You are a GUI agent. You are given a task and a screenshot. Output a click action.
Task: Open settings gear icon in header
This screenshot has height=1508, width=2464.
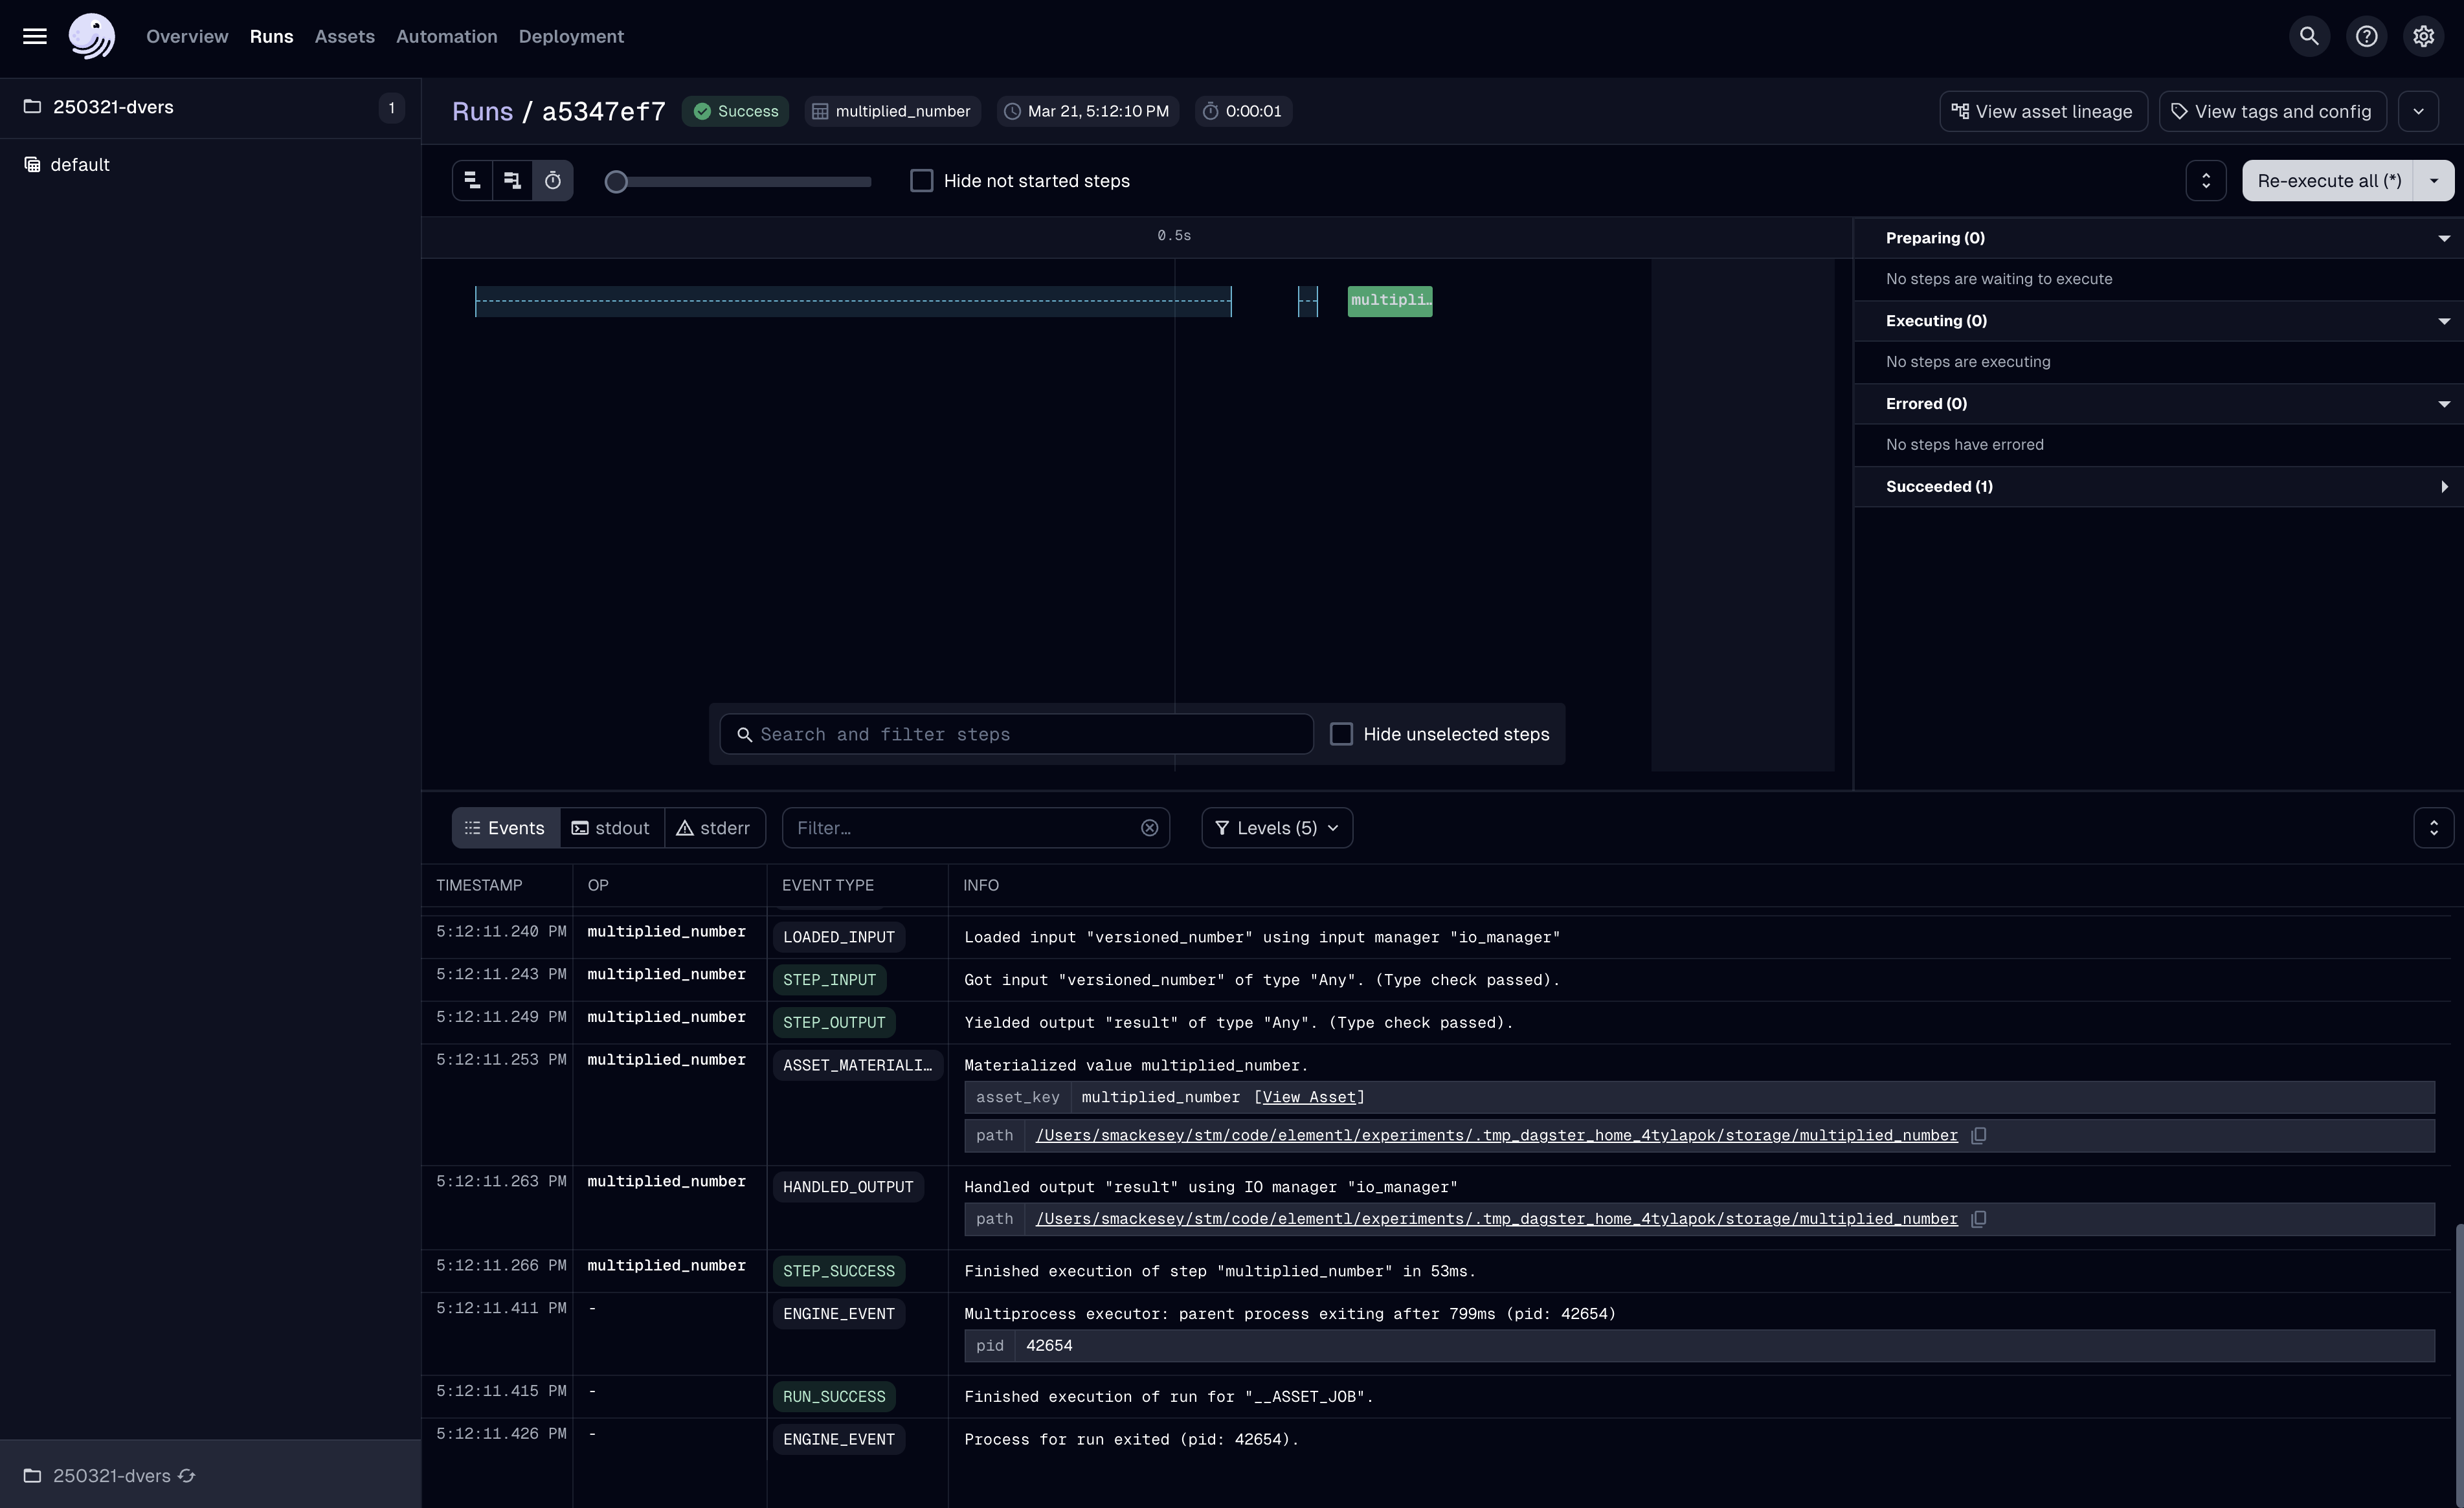[2423, 36]
